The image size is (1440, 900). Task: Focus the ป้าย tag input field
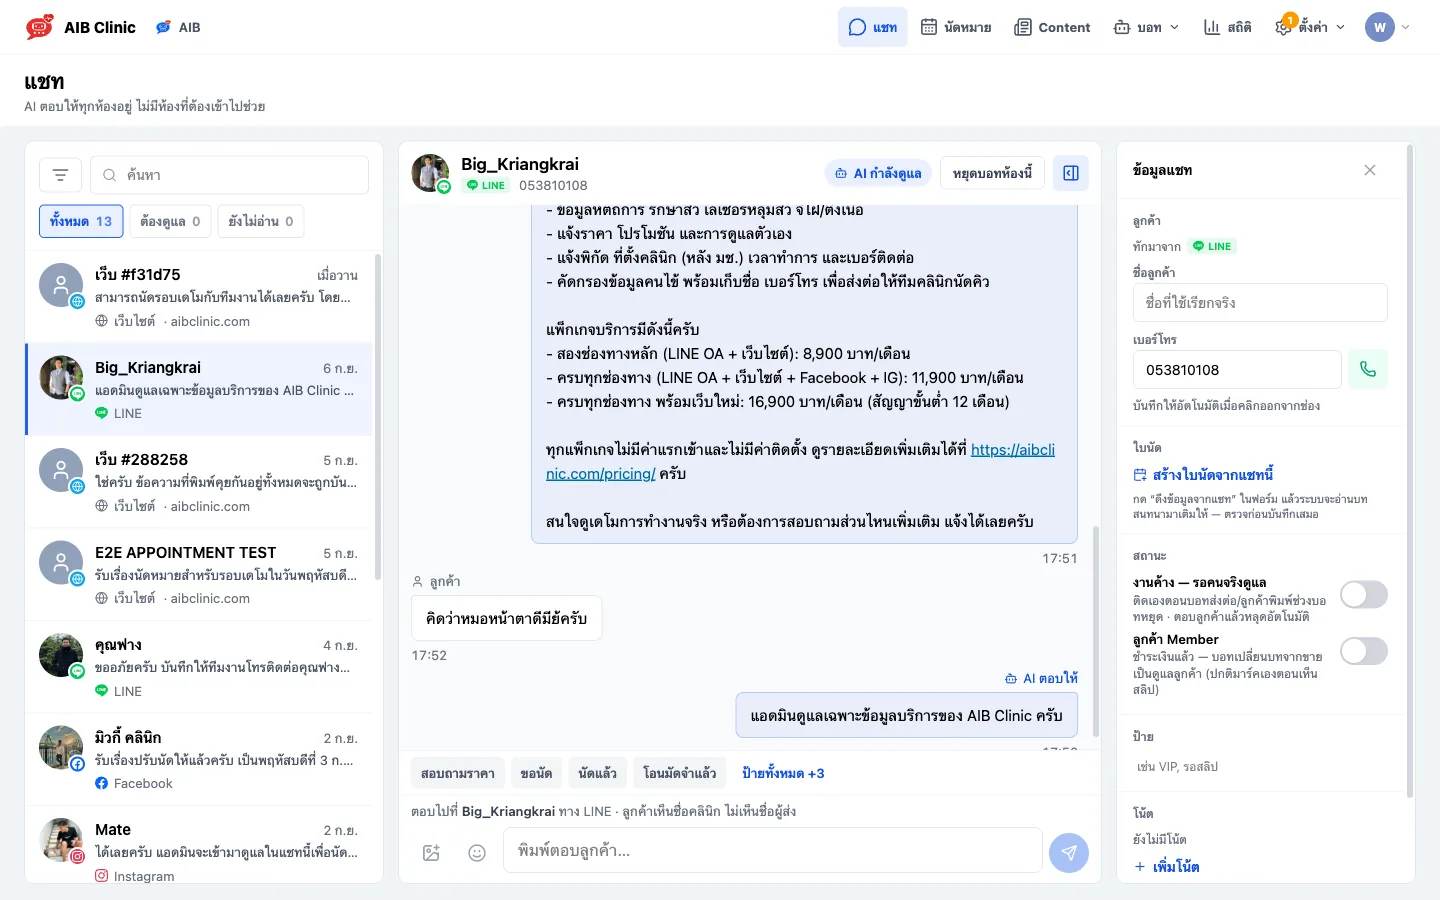(x=1260, y=766)
